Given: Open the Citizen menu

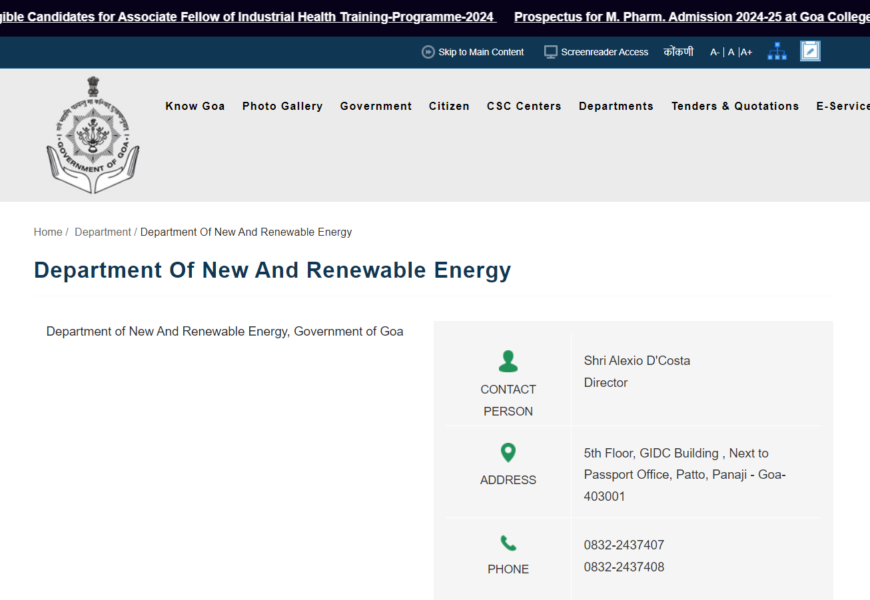Looking at the screenshot, I should pyautogui.click(x=449, y=106).
